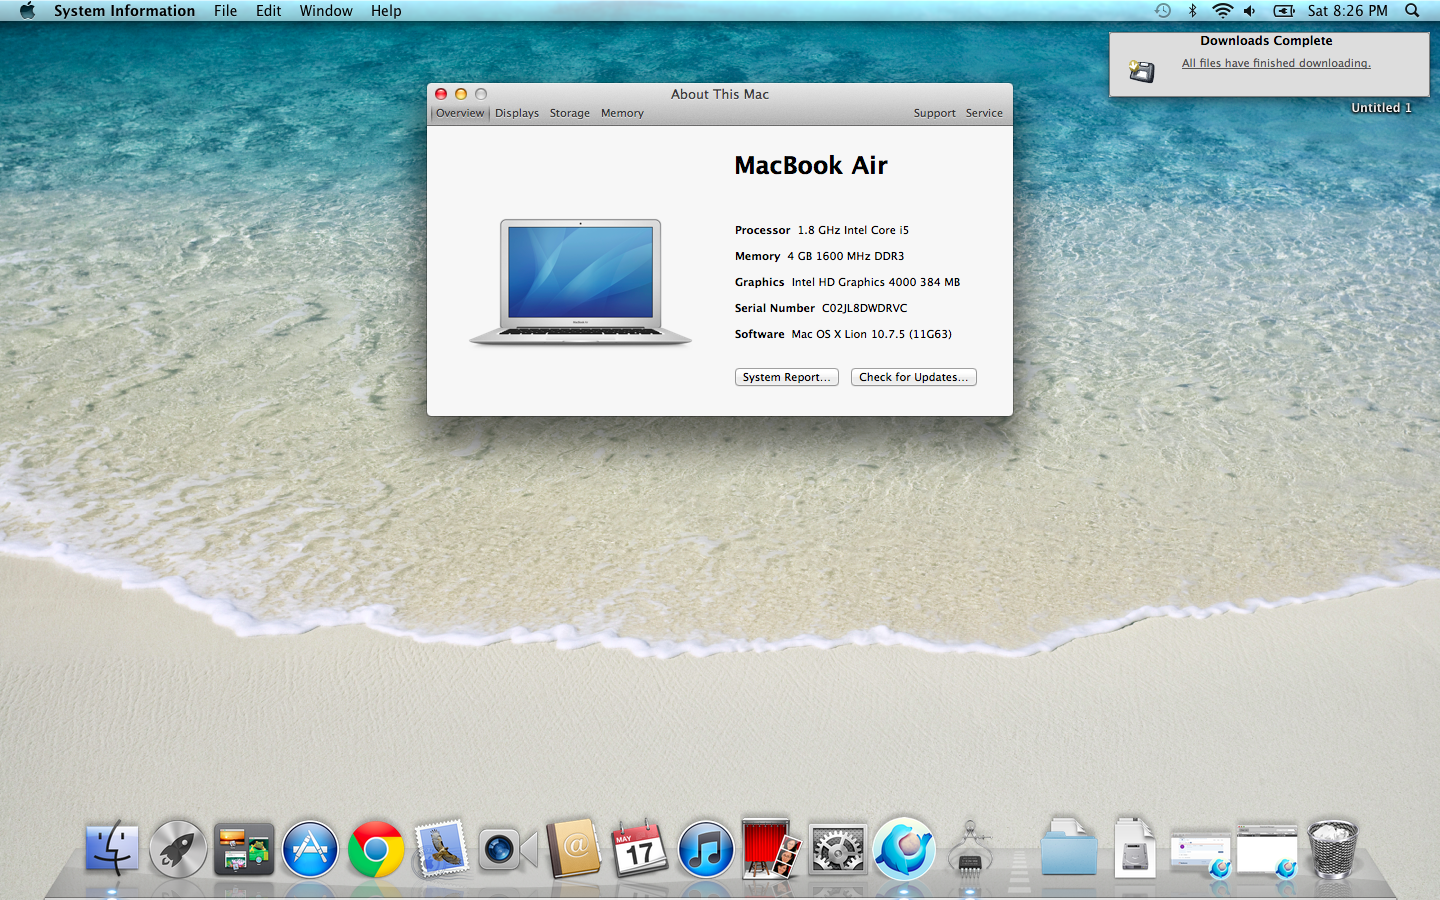Click the '1.8 GHz Intel Core i5' text
The image size is (1440, 900).
(853, 230)
